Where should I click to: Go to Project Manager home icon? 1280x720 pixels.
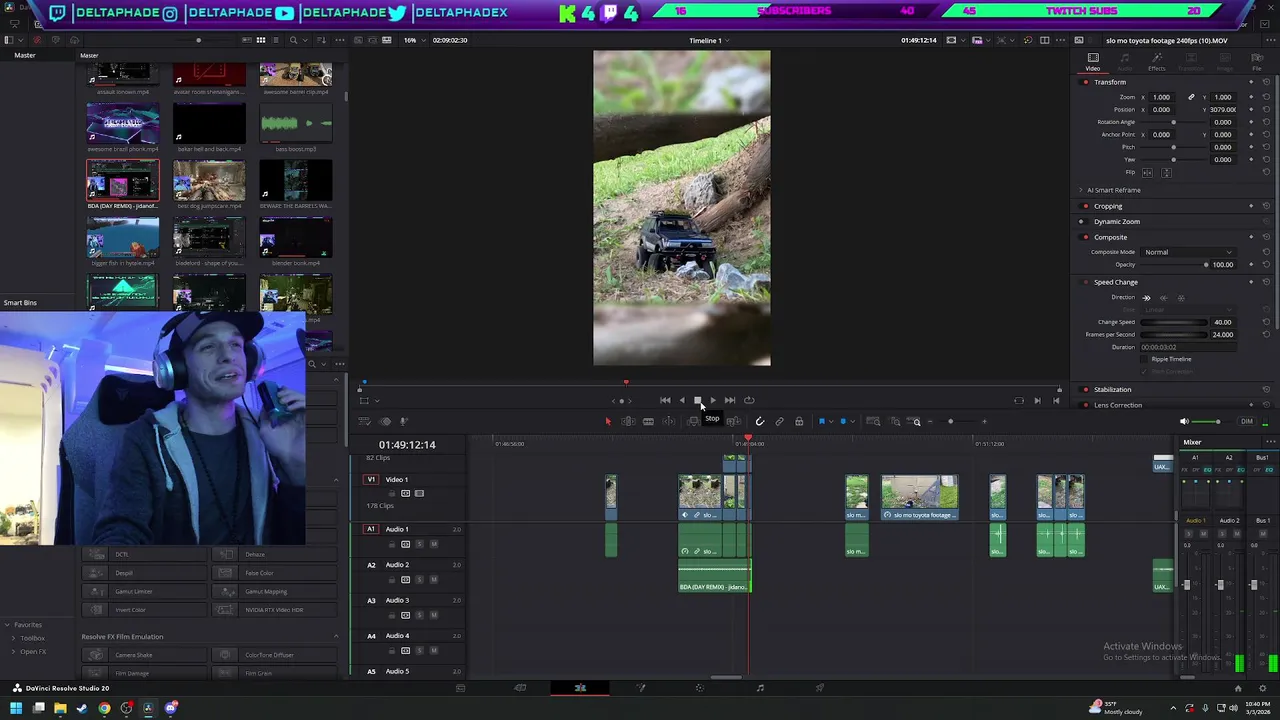click(x=1238, y=688)
